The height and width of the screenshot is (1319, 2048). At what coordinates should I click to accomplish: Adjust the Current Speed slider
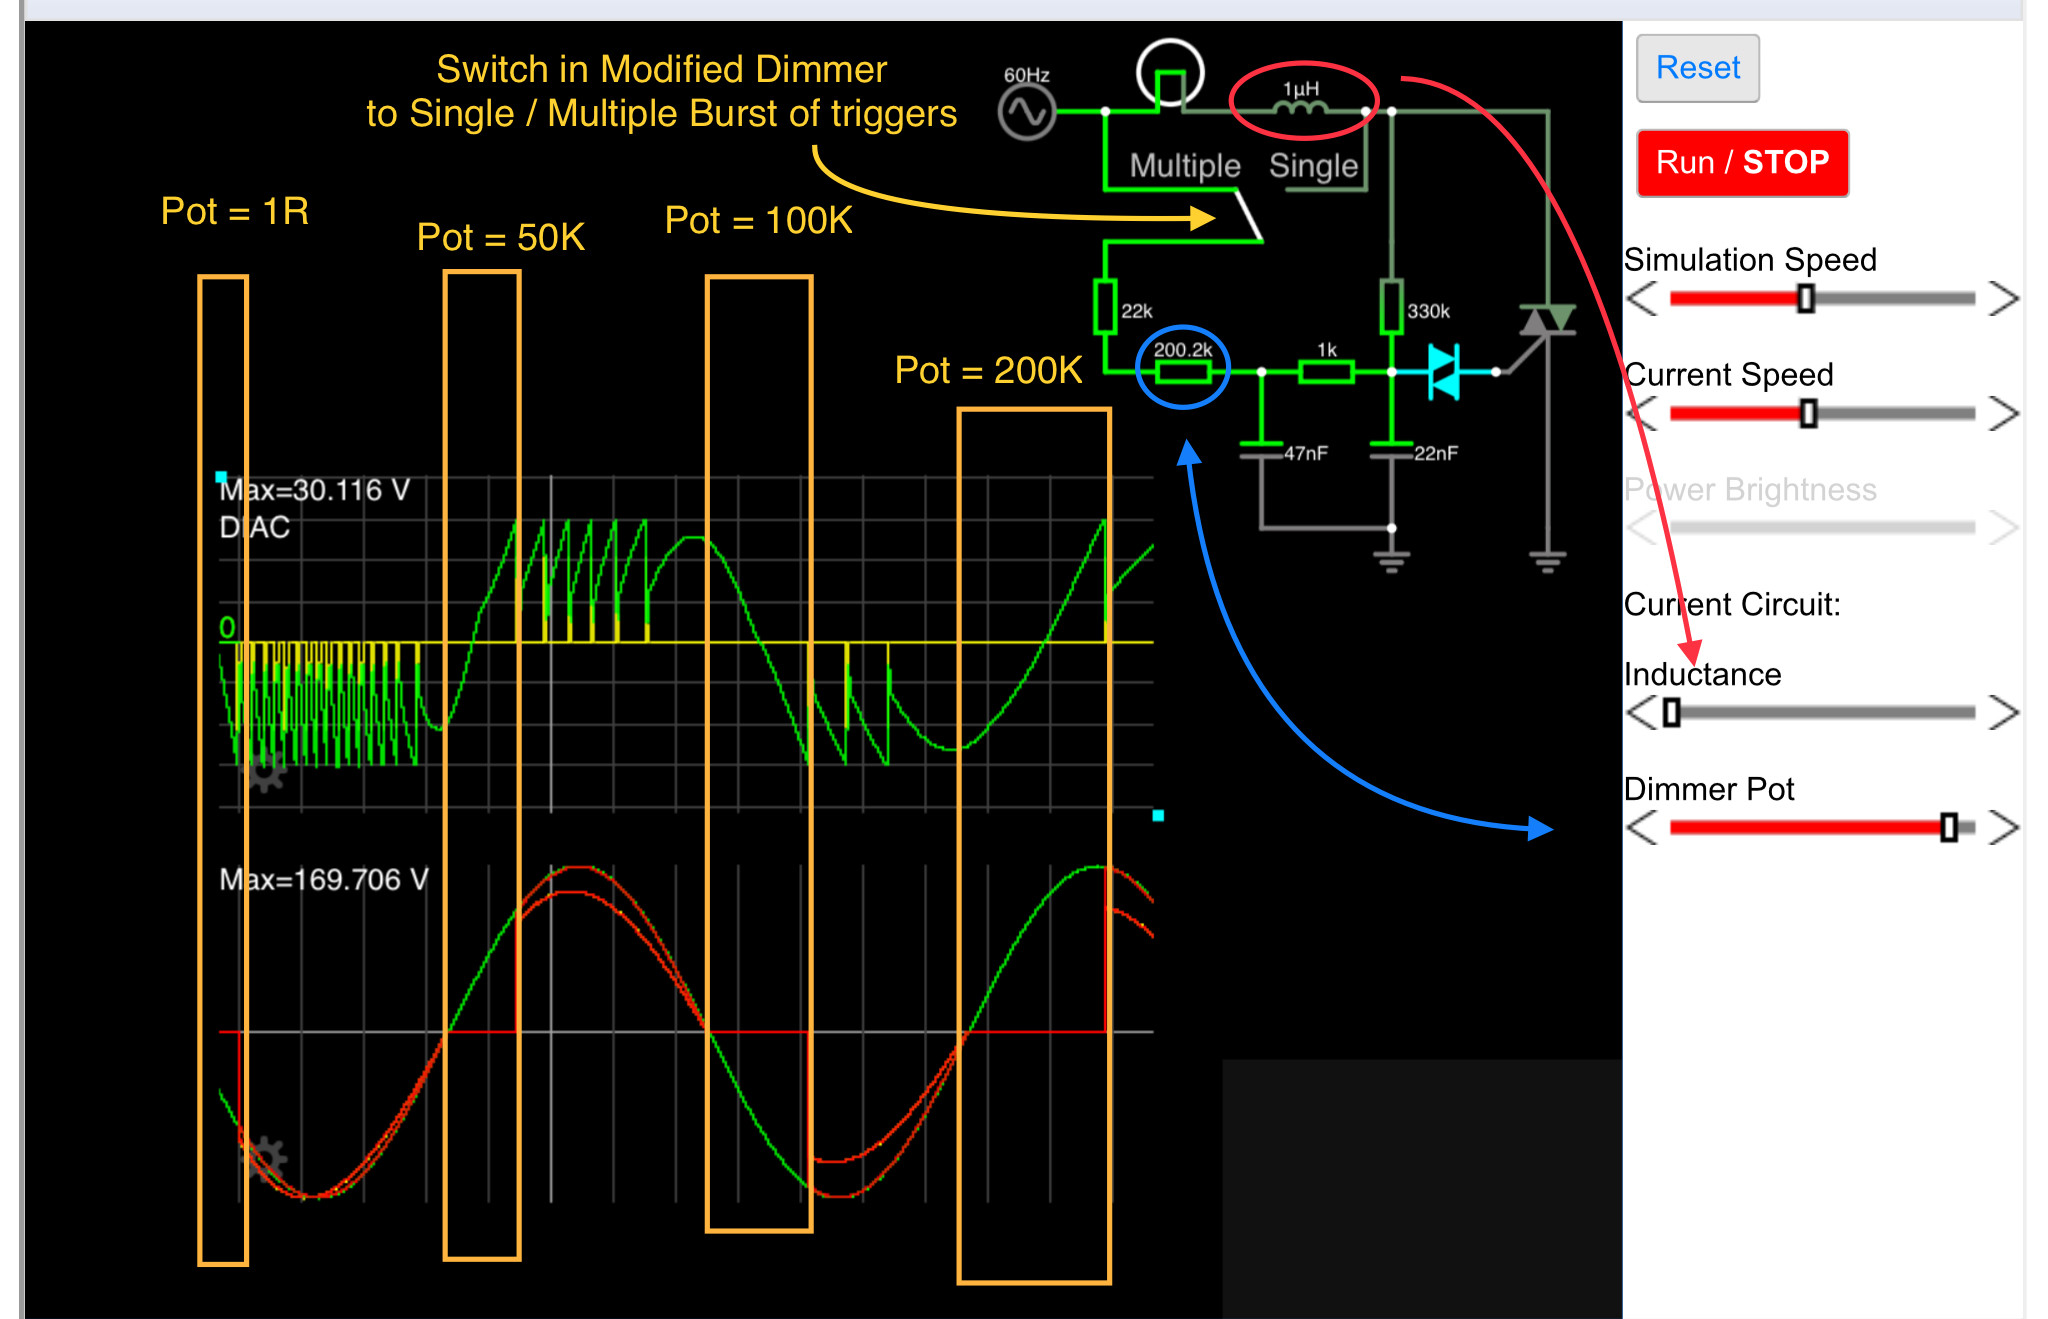[x=1822, y=413]
